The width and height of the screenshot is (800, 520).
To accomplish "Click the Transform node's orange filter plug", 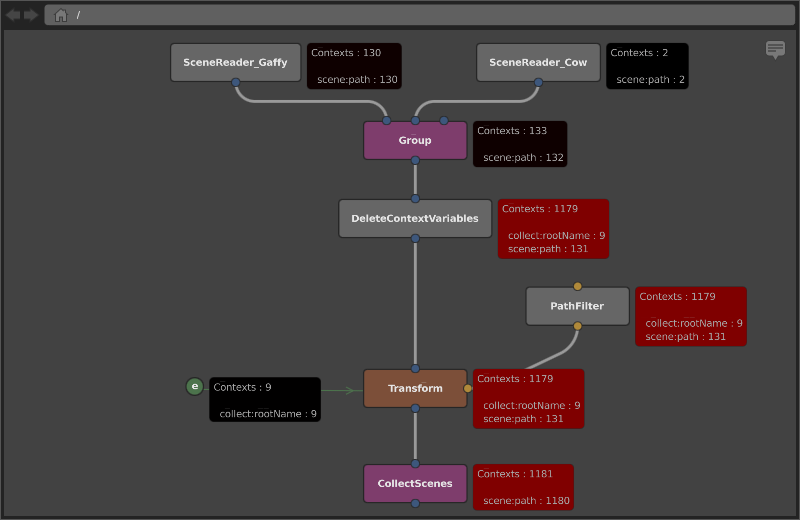I will (x=467, y=388).
